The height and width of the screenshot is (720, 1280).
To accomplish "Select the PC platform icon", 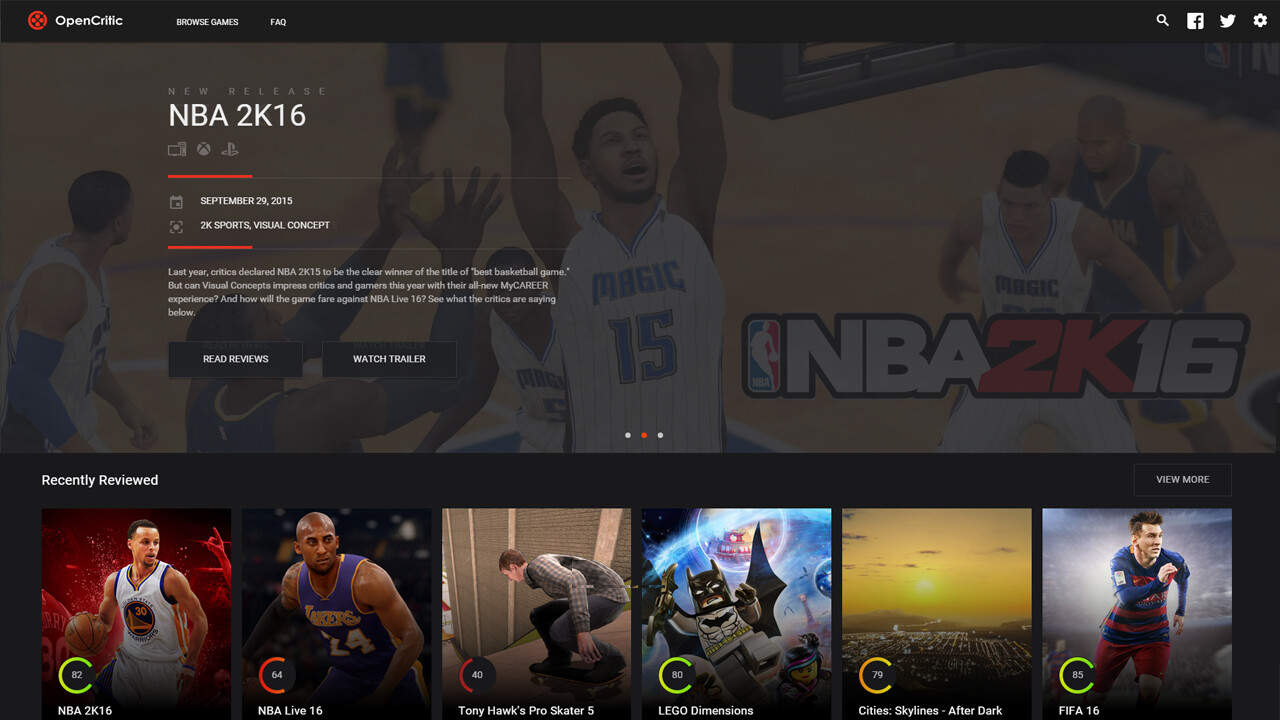I will pos(177,149).
